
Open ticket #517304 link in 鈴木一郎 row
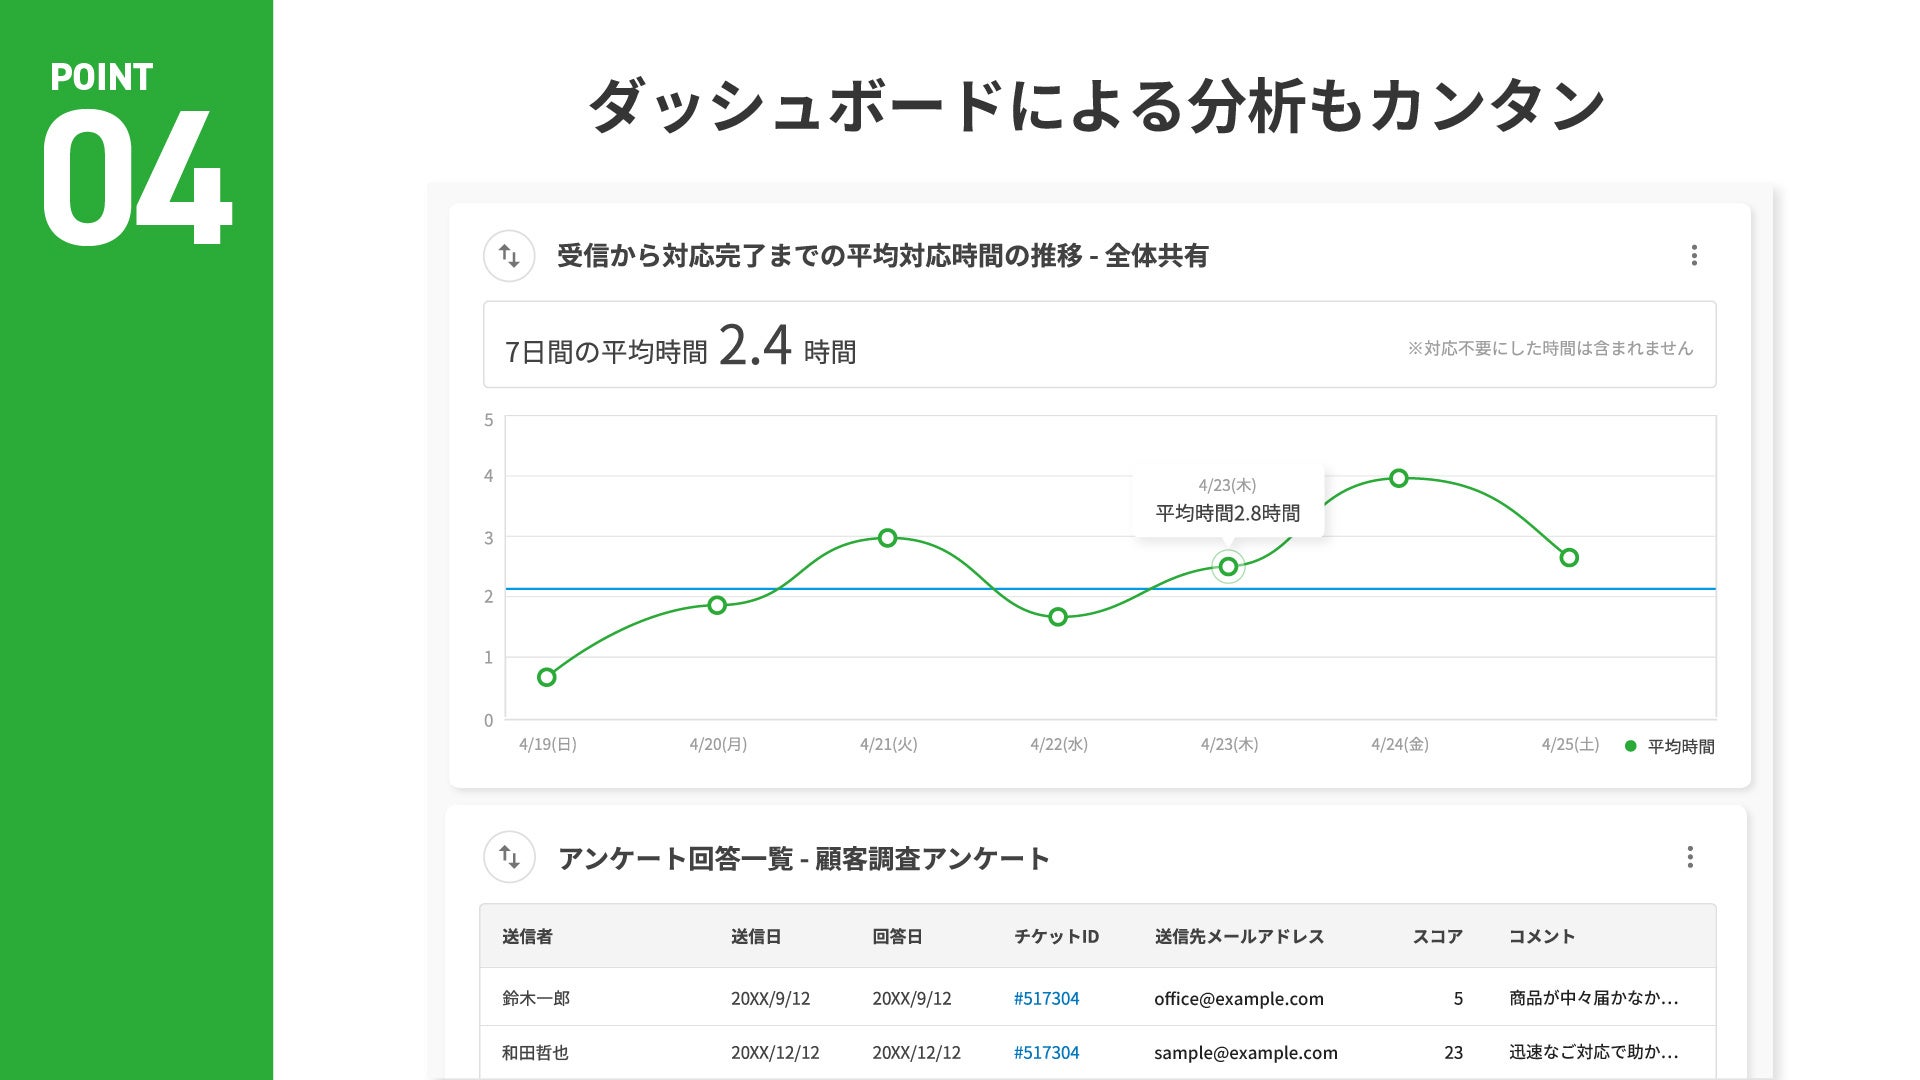[1046, 998]
